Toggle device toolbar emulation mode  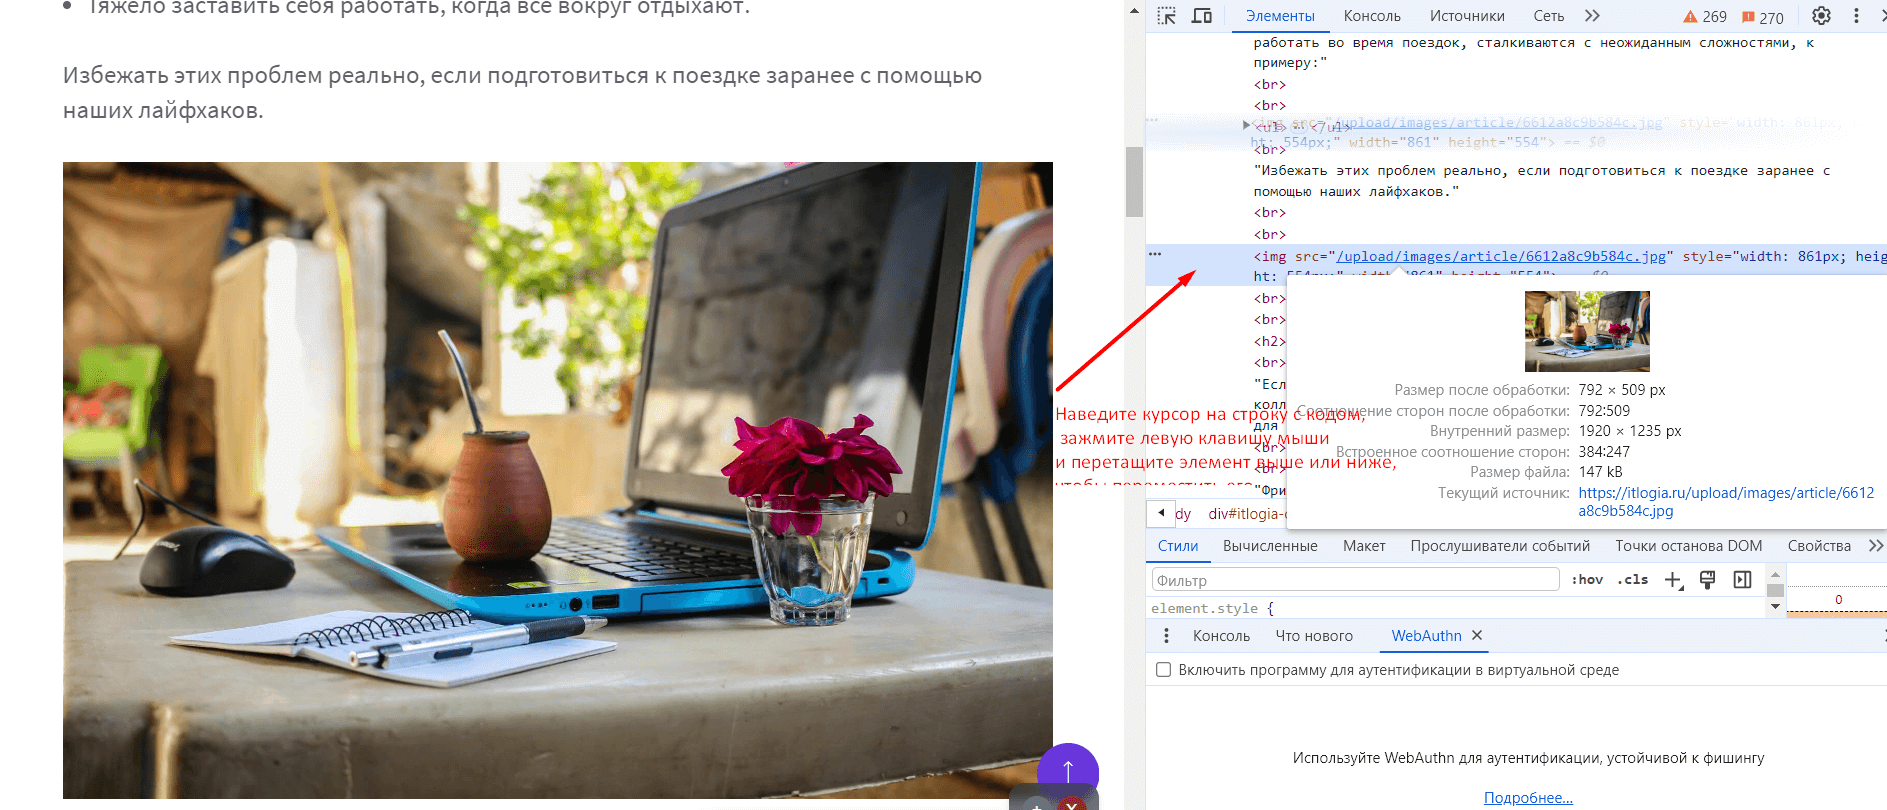[1202, 16]
